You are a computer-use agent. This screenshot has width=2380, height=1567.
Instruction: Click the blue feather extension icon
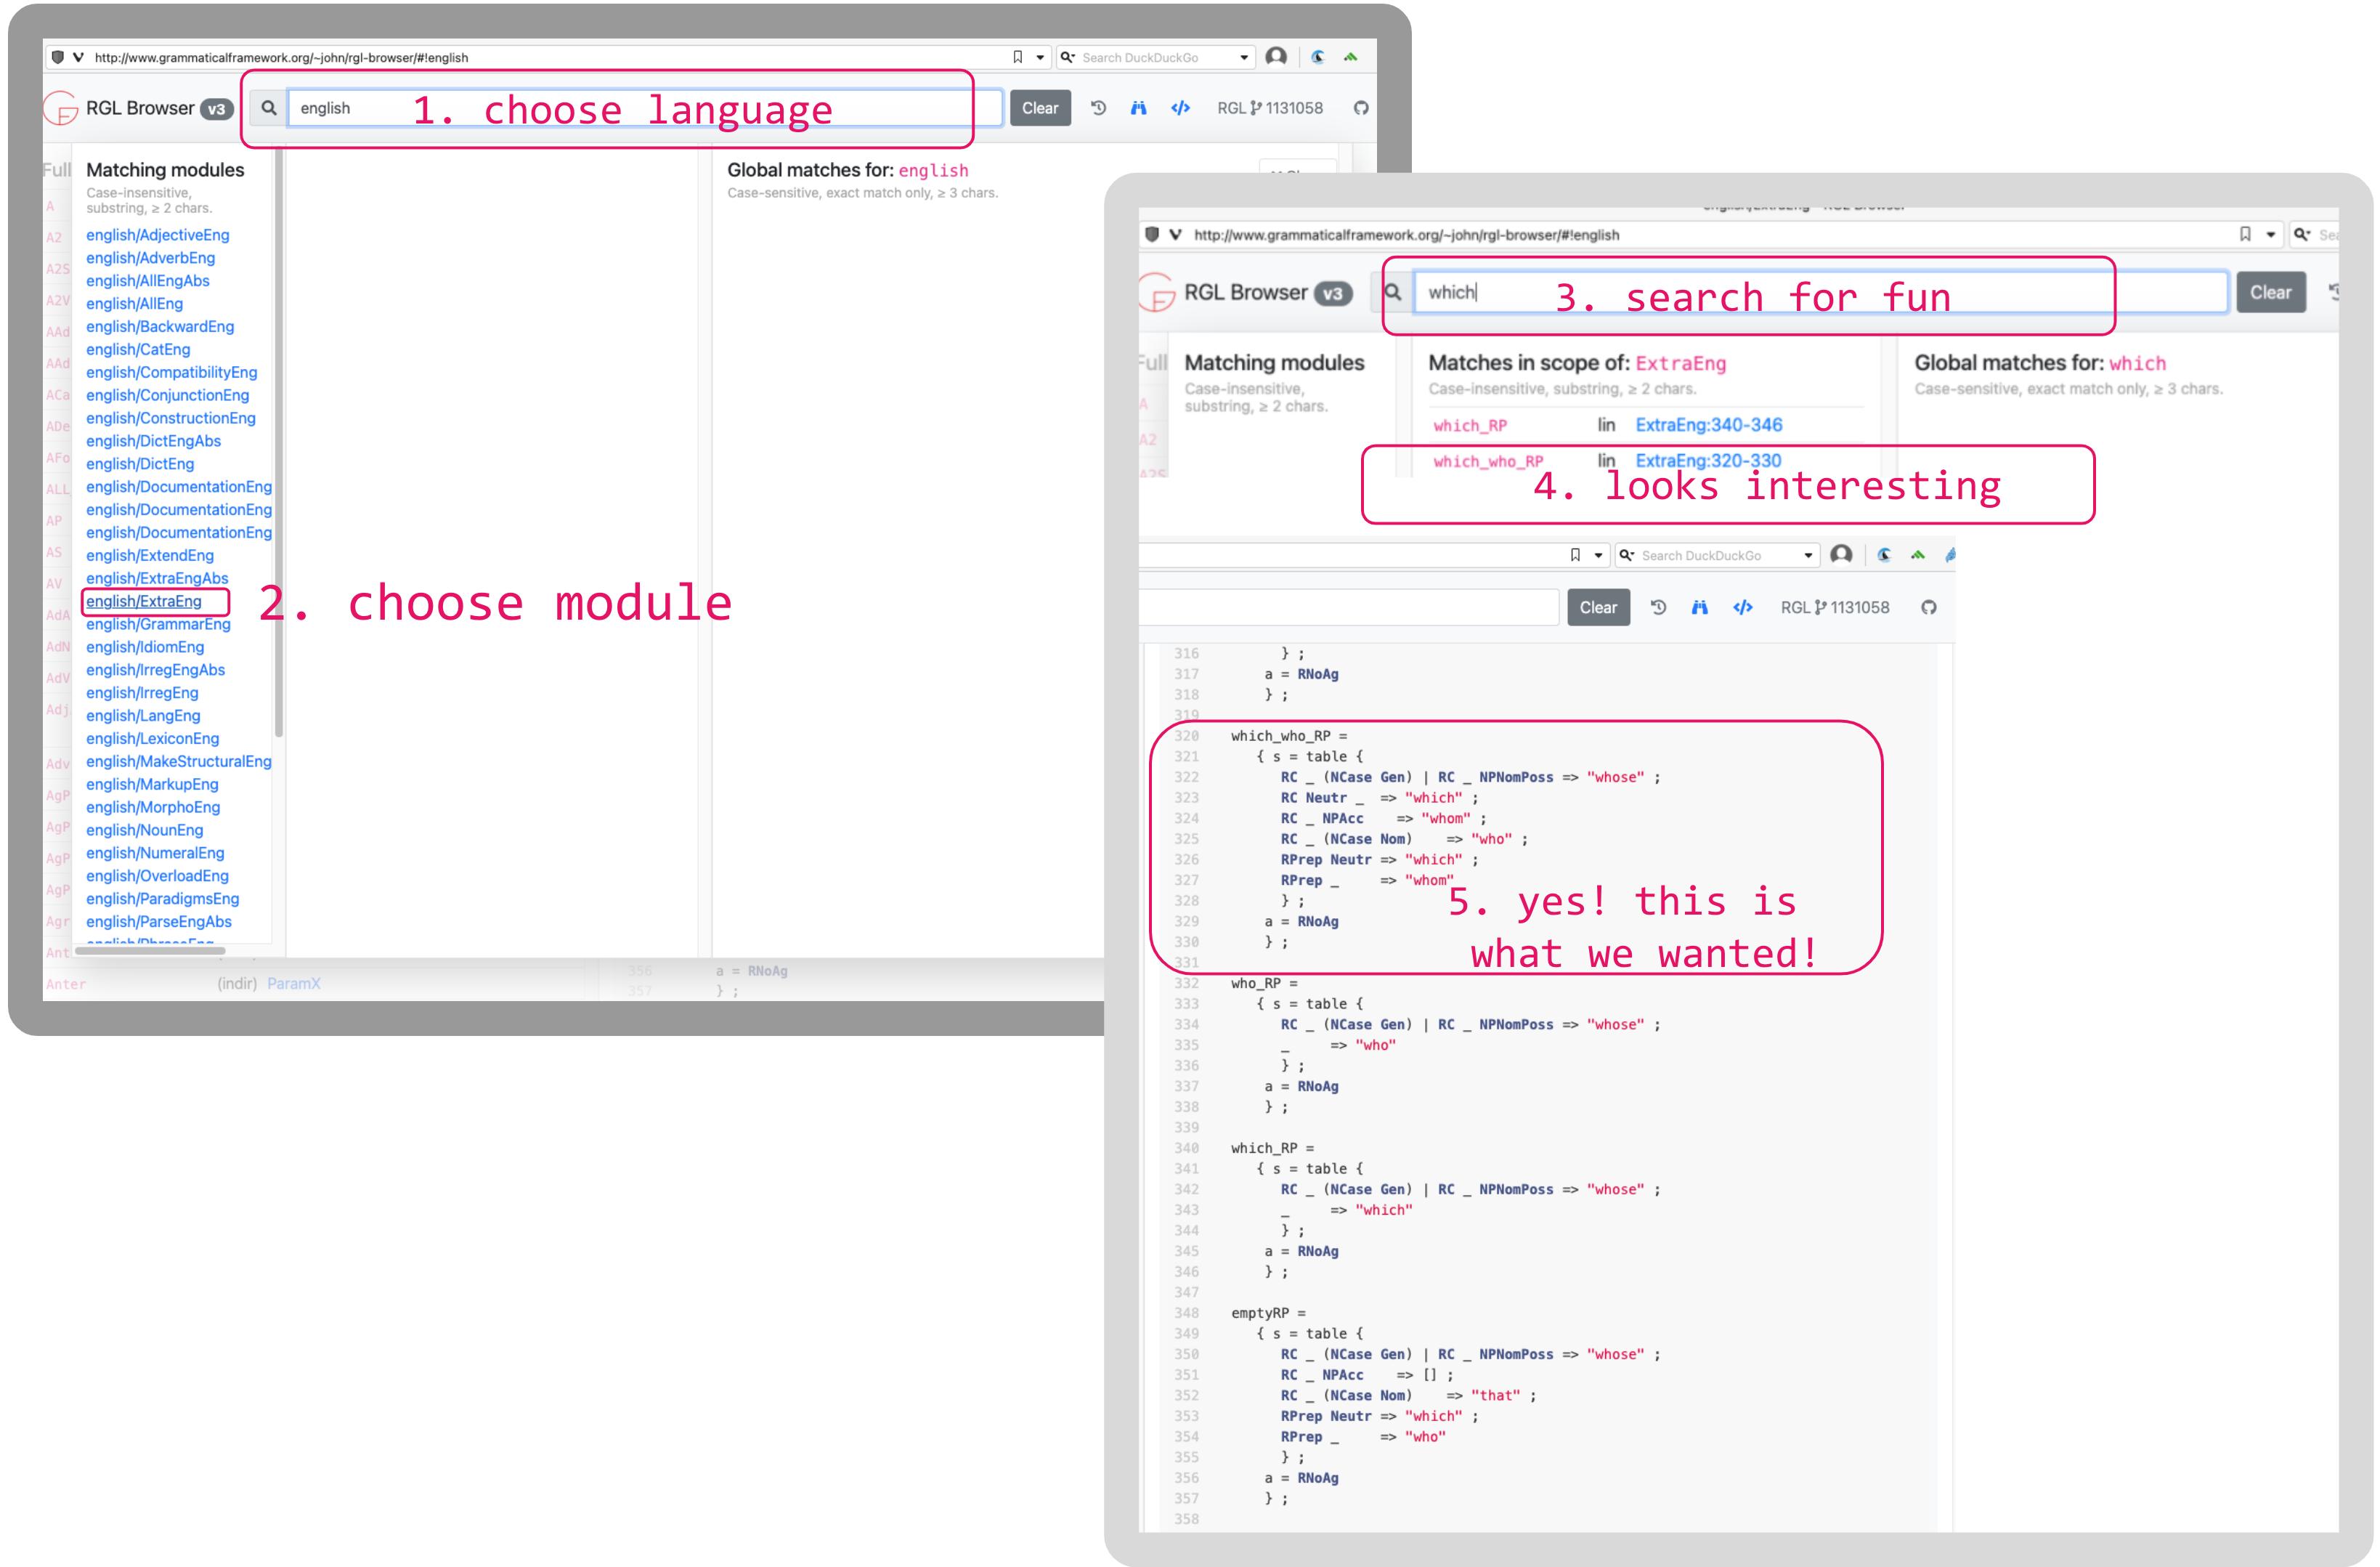[1950, 555]
